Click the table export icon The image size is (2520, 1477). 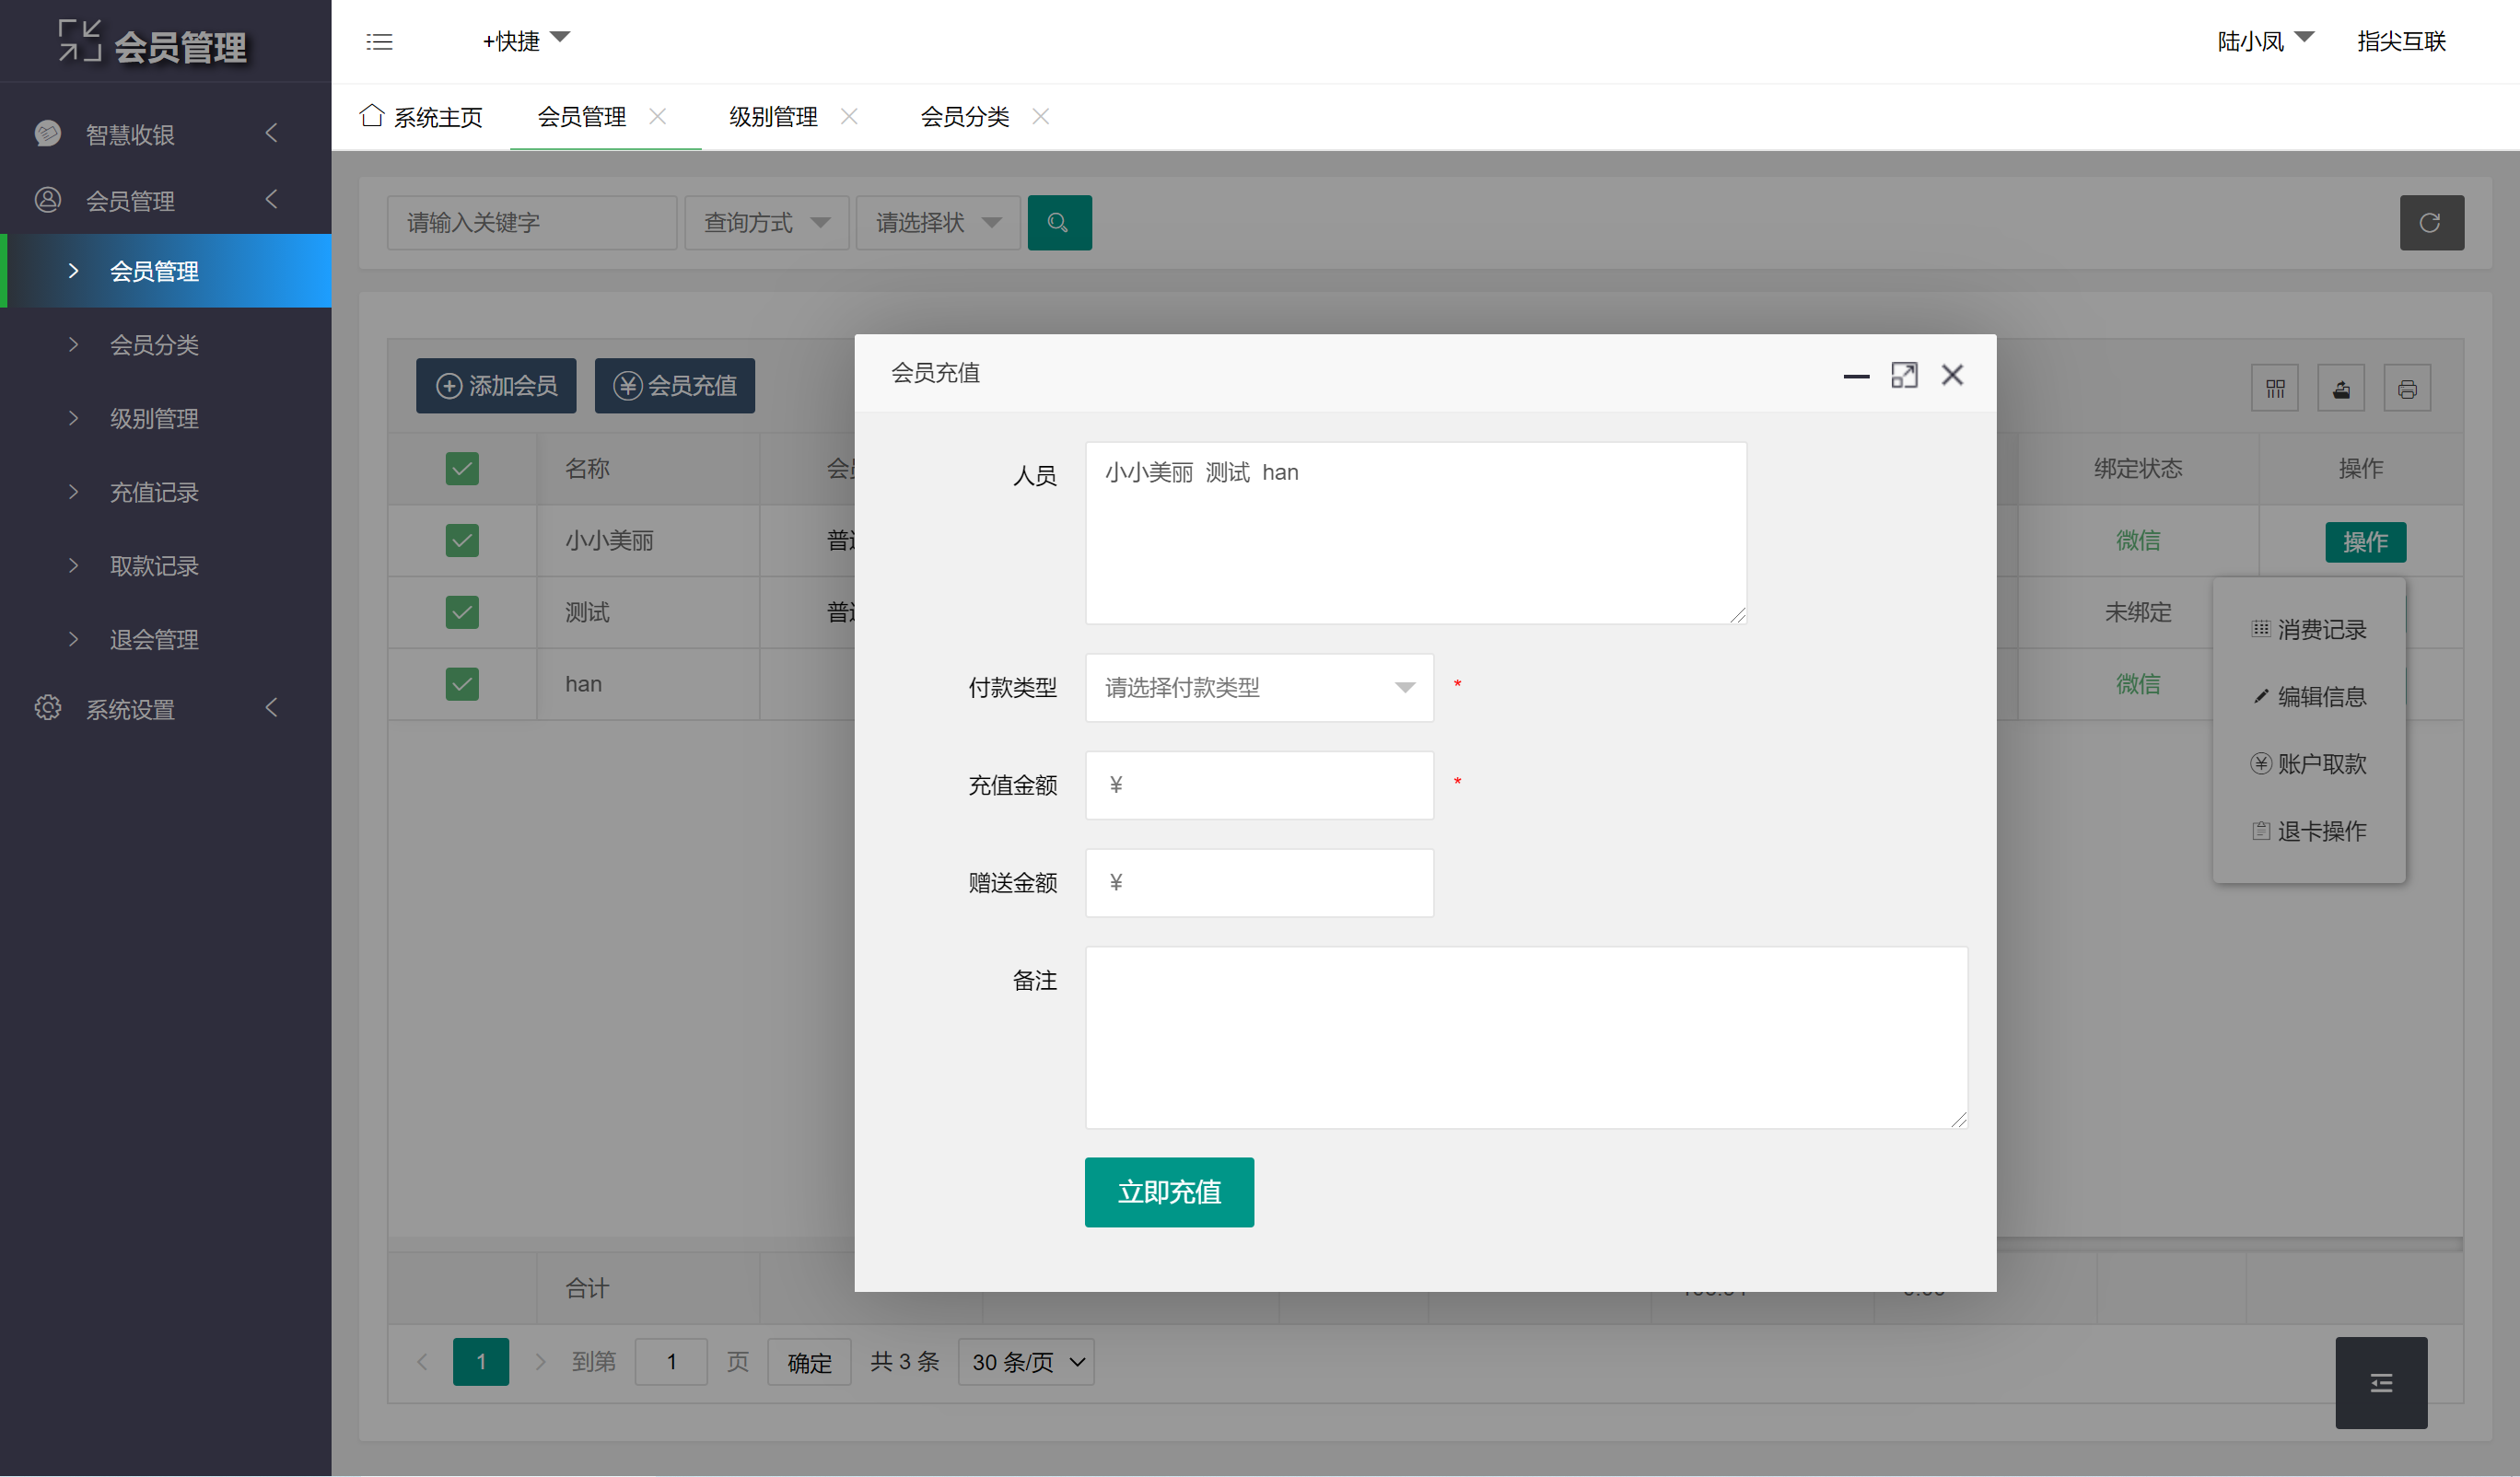tap(2341, 388)
